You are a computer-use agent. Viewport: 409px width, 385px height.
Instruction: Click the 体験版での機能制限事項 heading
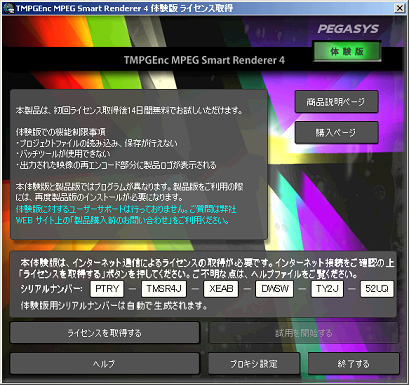[x=61, y=132]
